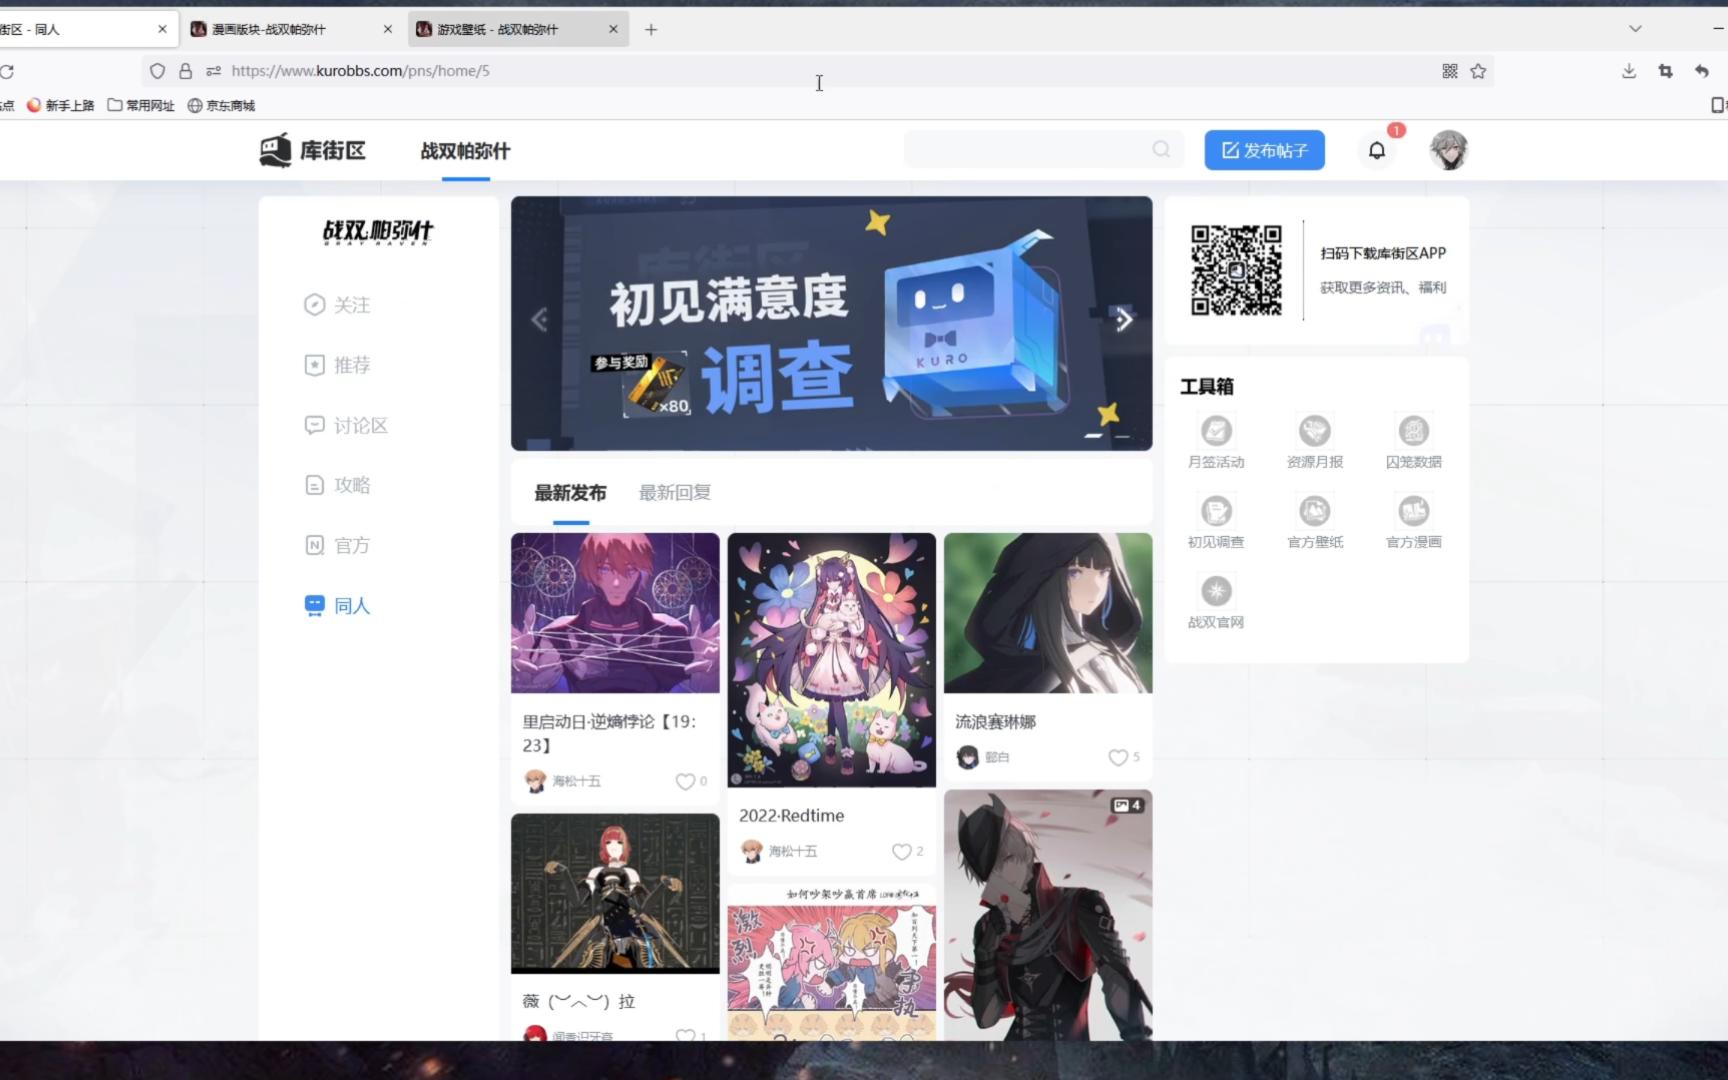Open the 囚笼数据 toolbox icon
1728x1080 pixels.
pyautogui.click(x=1413, y=431)
